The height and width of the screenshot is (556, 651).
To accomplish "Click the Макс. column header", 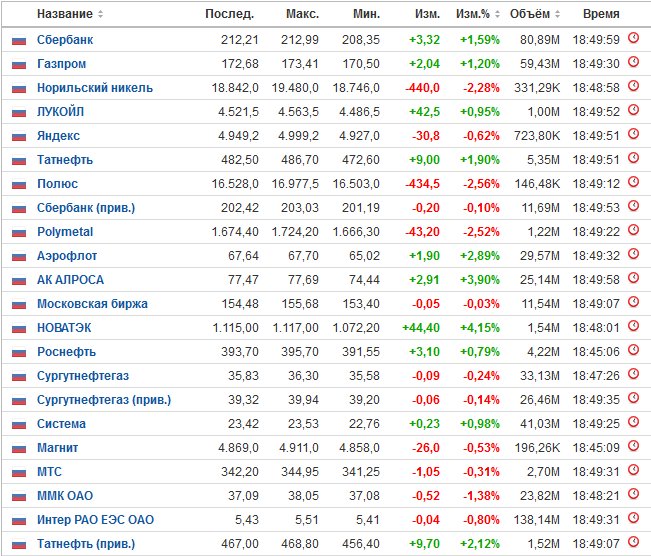I will [x=302, y=14].
